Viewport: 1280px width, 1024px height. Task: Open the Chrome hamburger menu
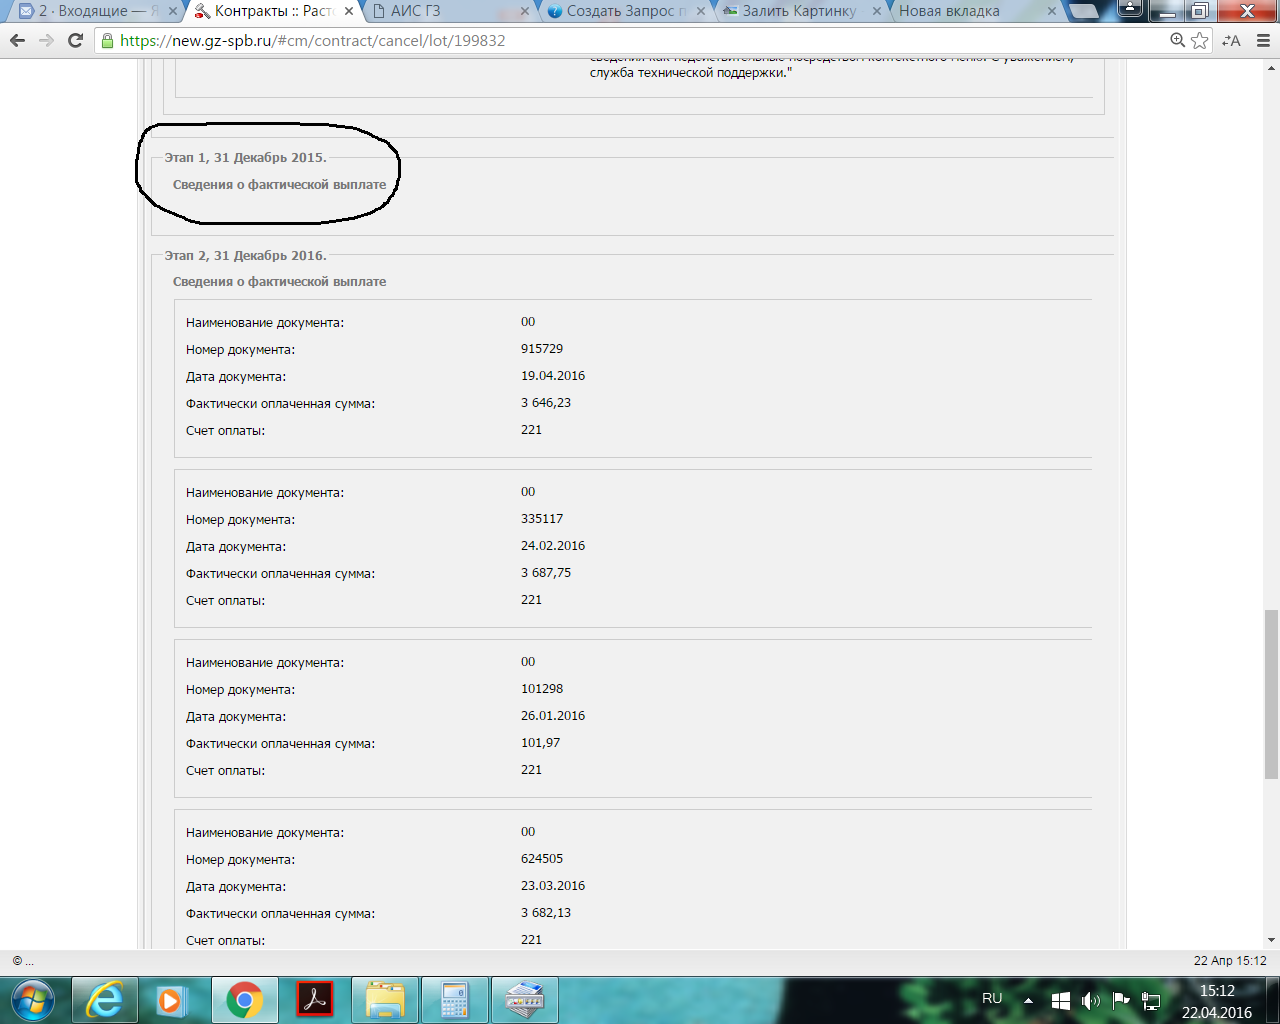[x=1262, y=41]
